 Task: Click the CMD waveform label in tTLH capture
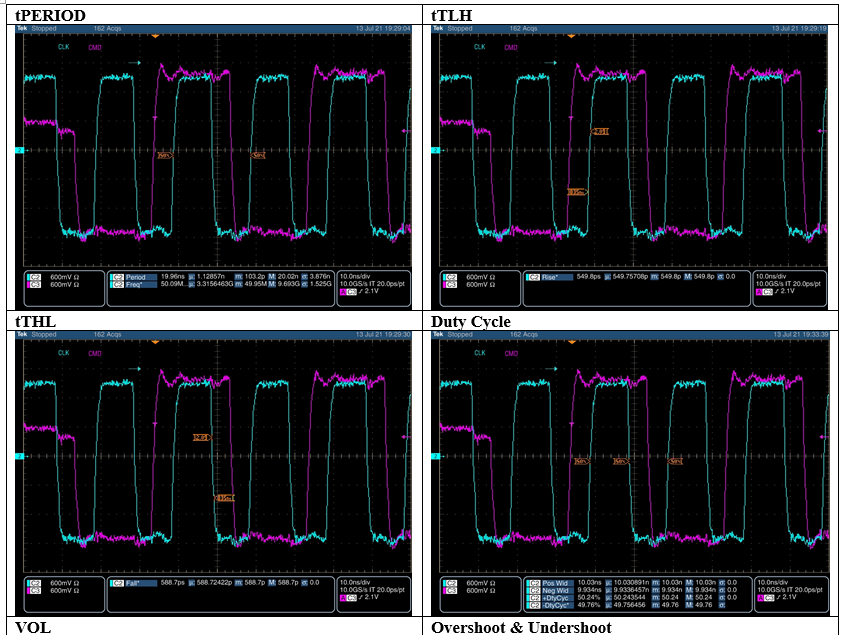511,48
